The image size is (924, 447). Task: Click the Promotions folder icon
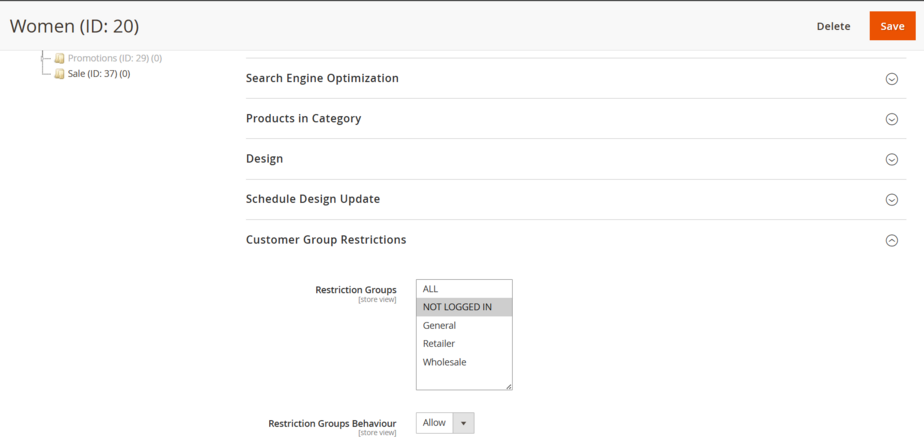coord(59,58)
